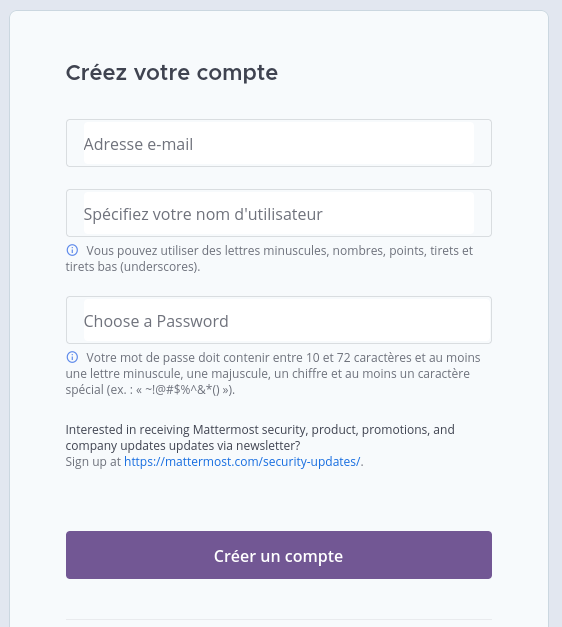Select the Spécifiez votre nom d'utilisateur field
562x627 pixels.
point(279,213)
